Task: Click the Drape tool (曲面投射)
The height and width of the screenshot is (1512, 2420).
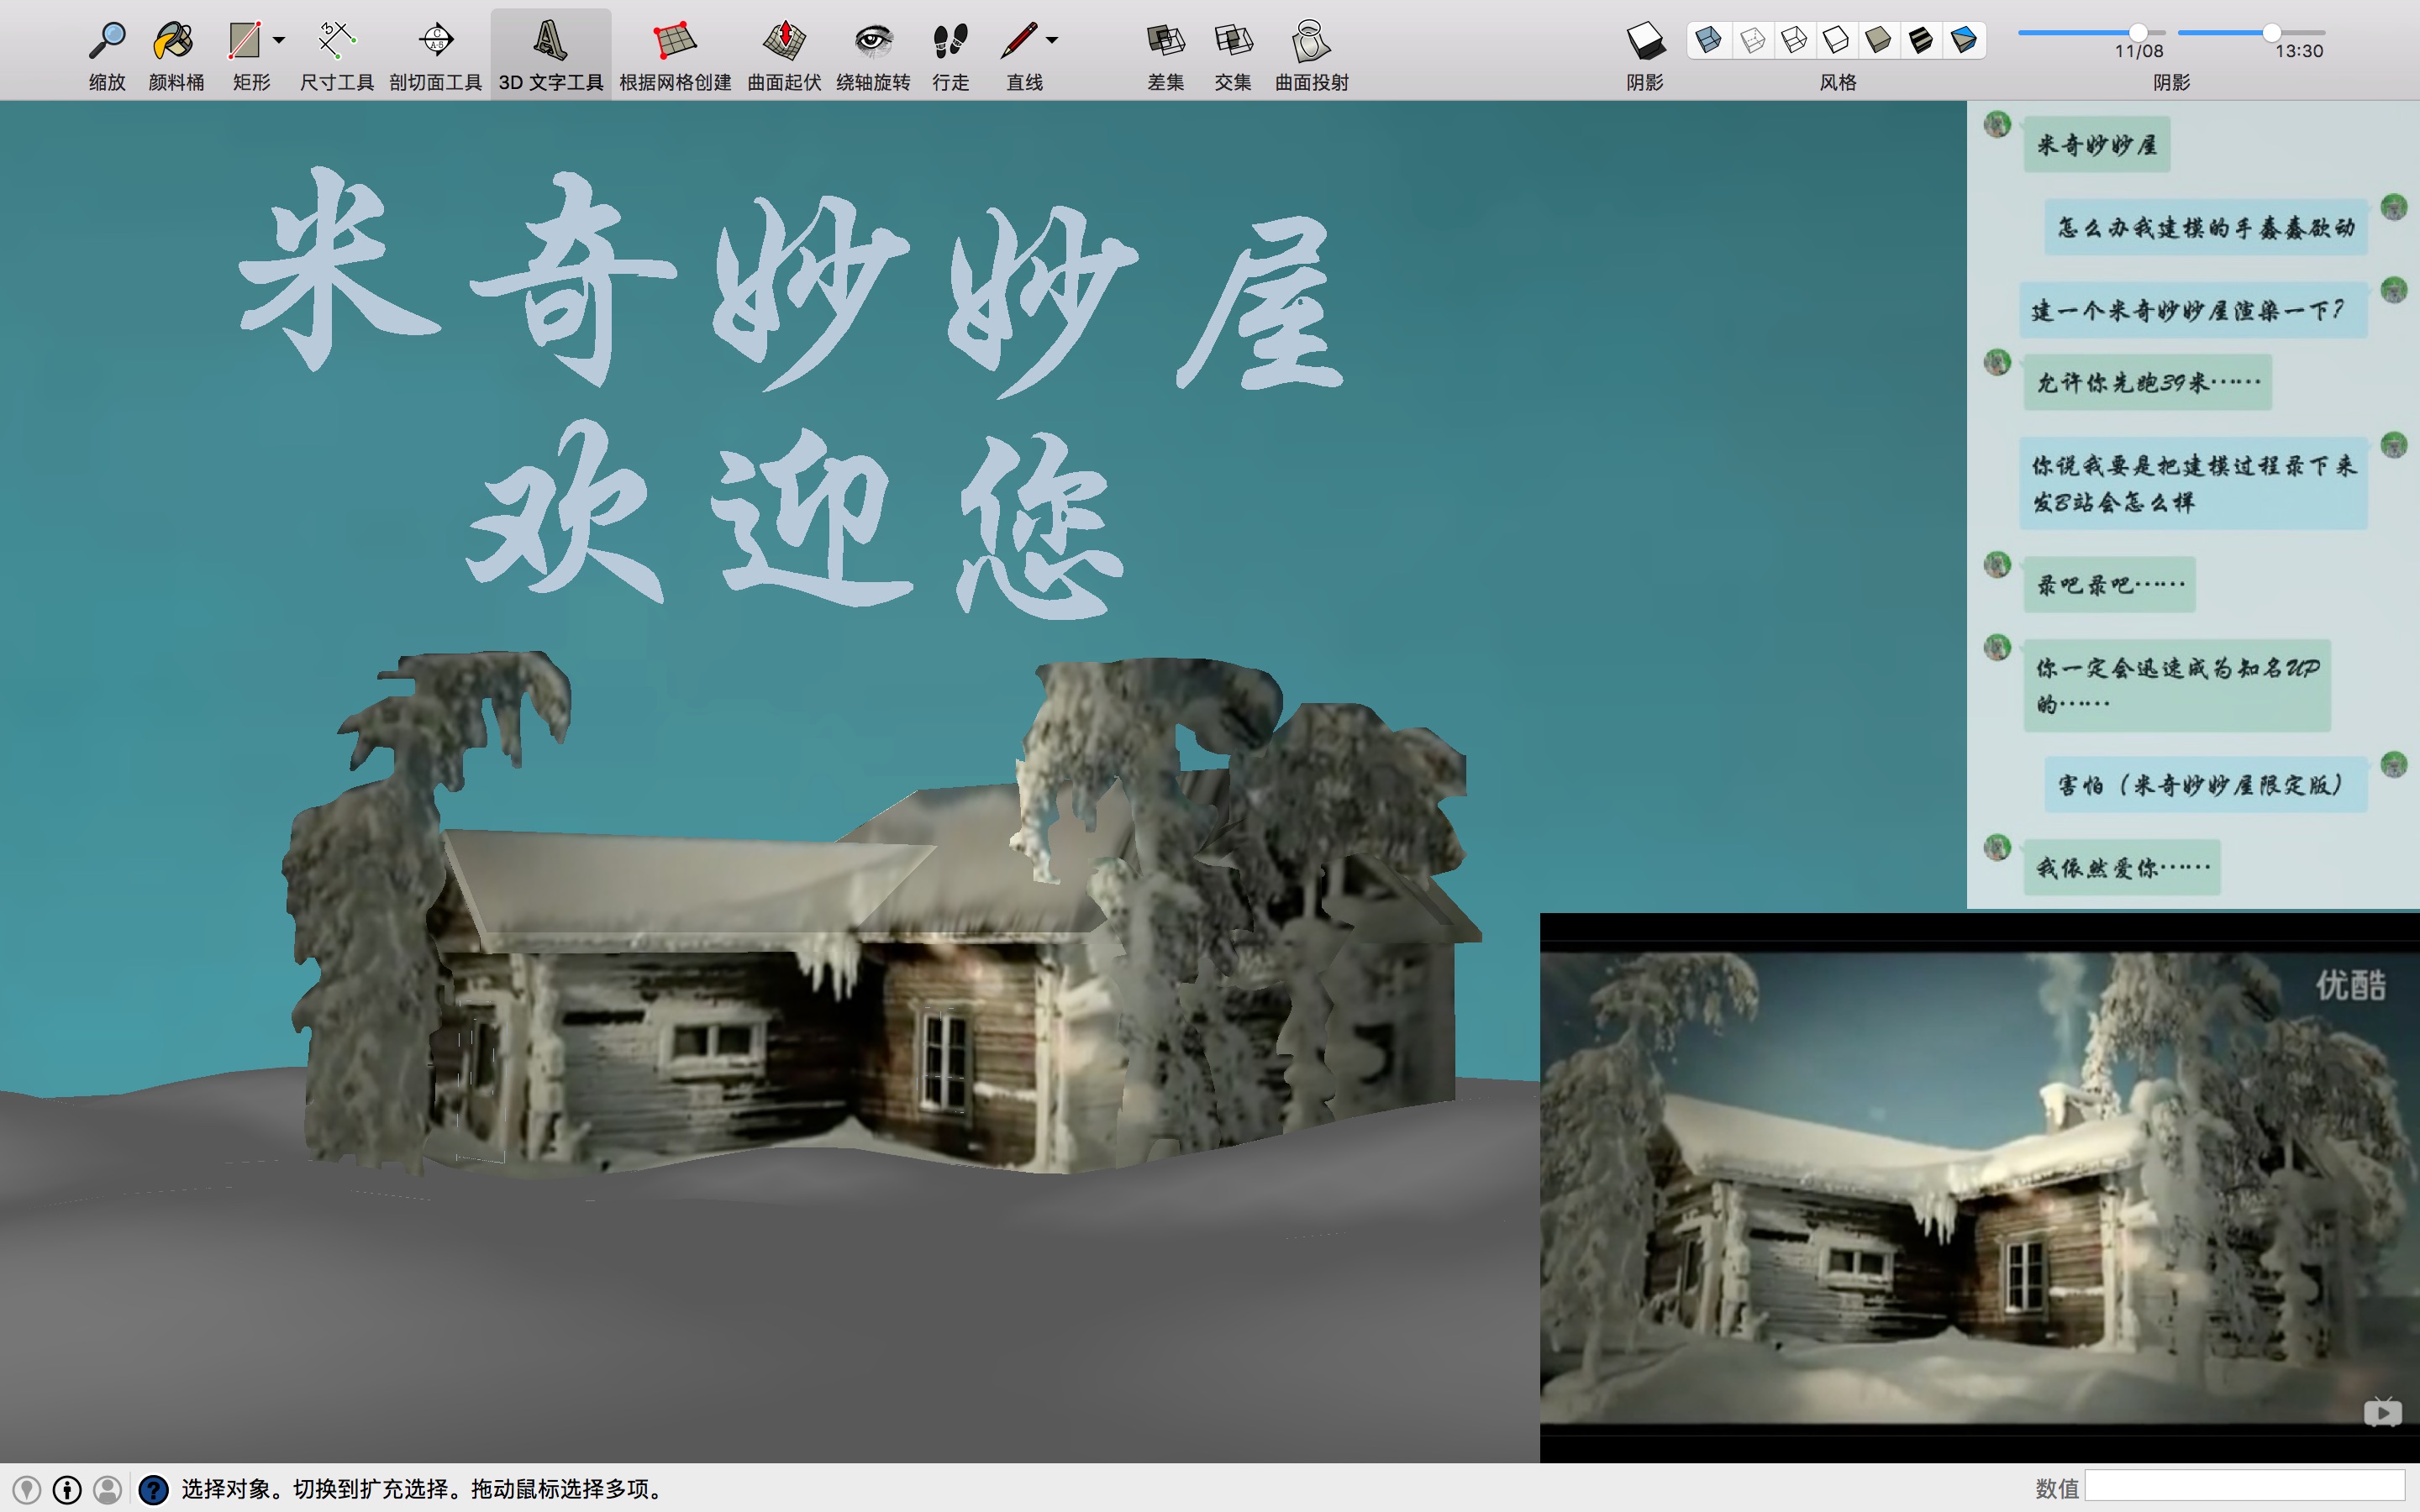Action: tap(1310, 42)
